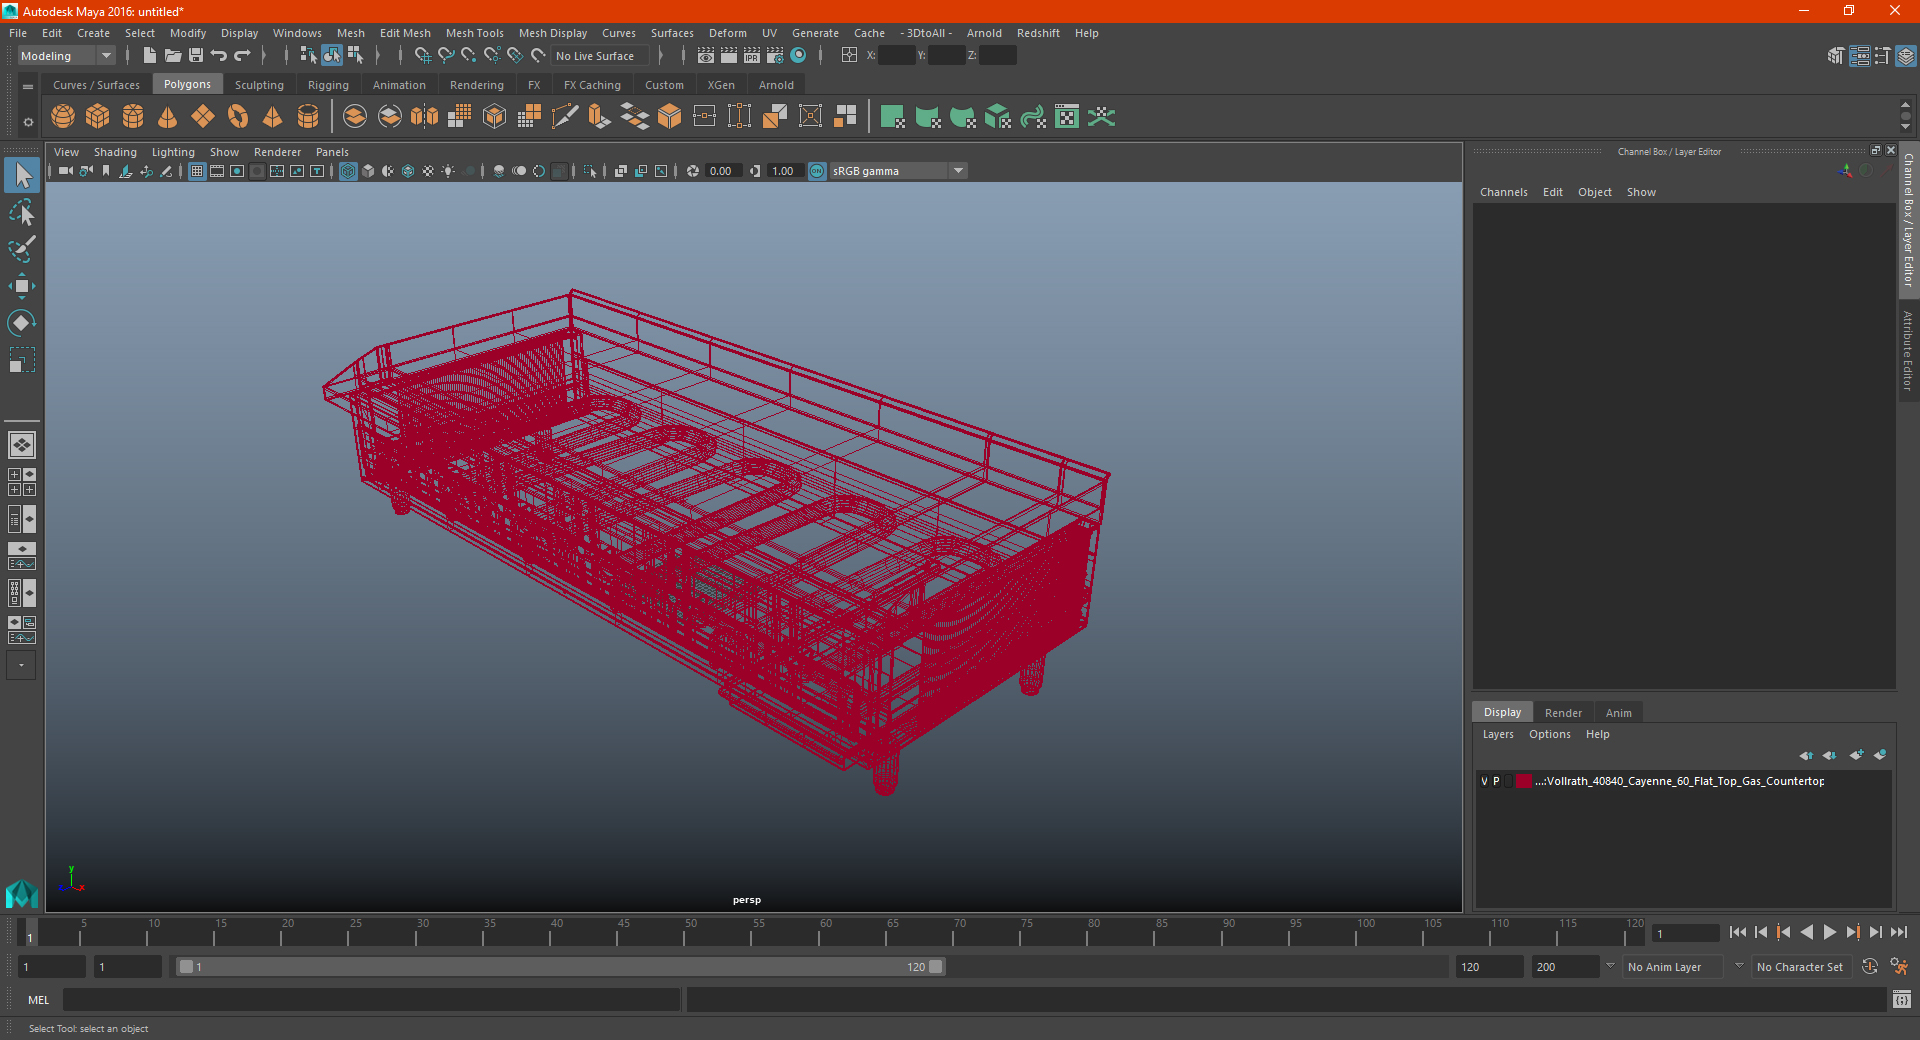The height and width of the screenshot is (1040, 1920).
Task: Toggle auto keyframe button
Action: tap(1869, 966)
